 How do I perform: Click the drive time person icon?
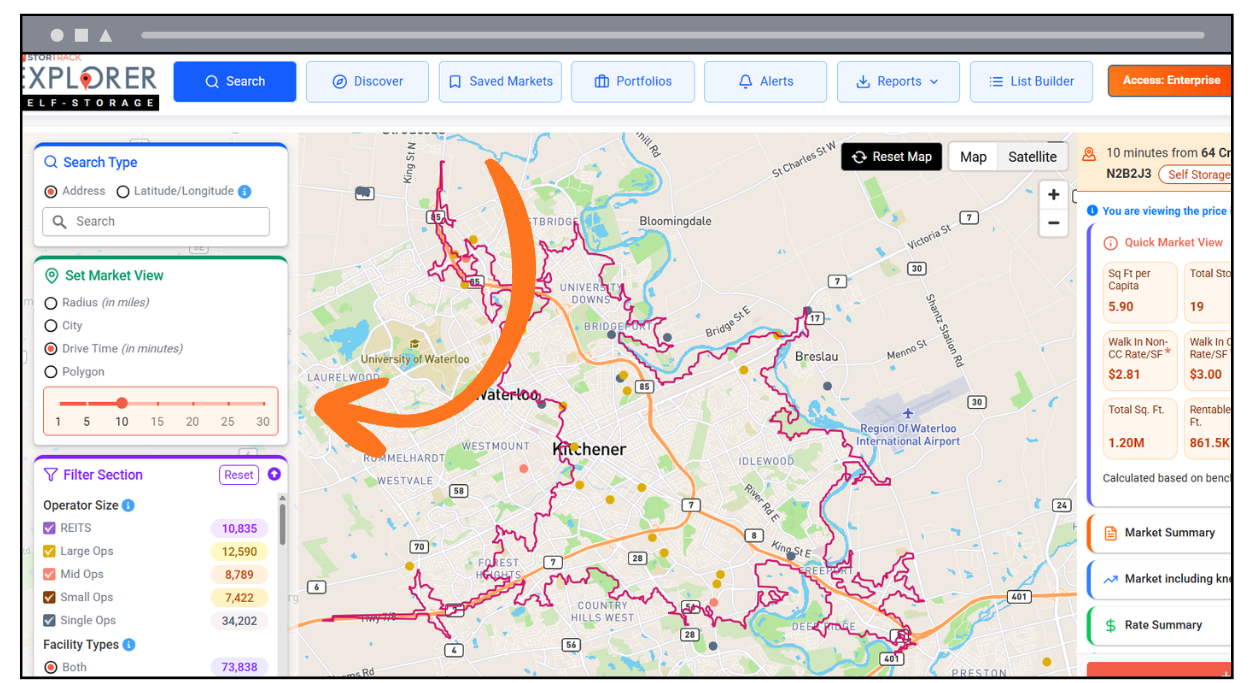[1089, 154]
